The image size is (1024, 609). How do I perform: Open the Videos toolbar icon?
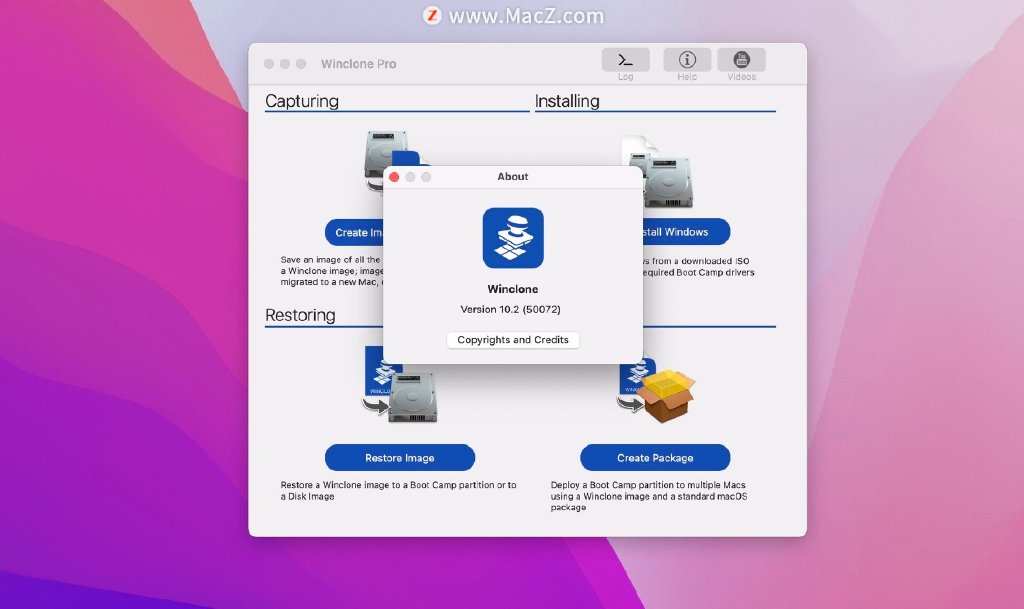click(x=741, y=61)
